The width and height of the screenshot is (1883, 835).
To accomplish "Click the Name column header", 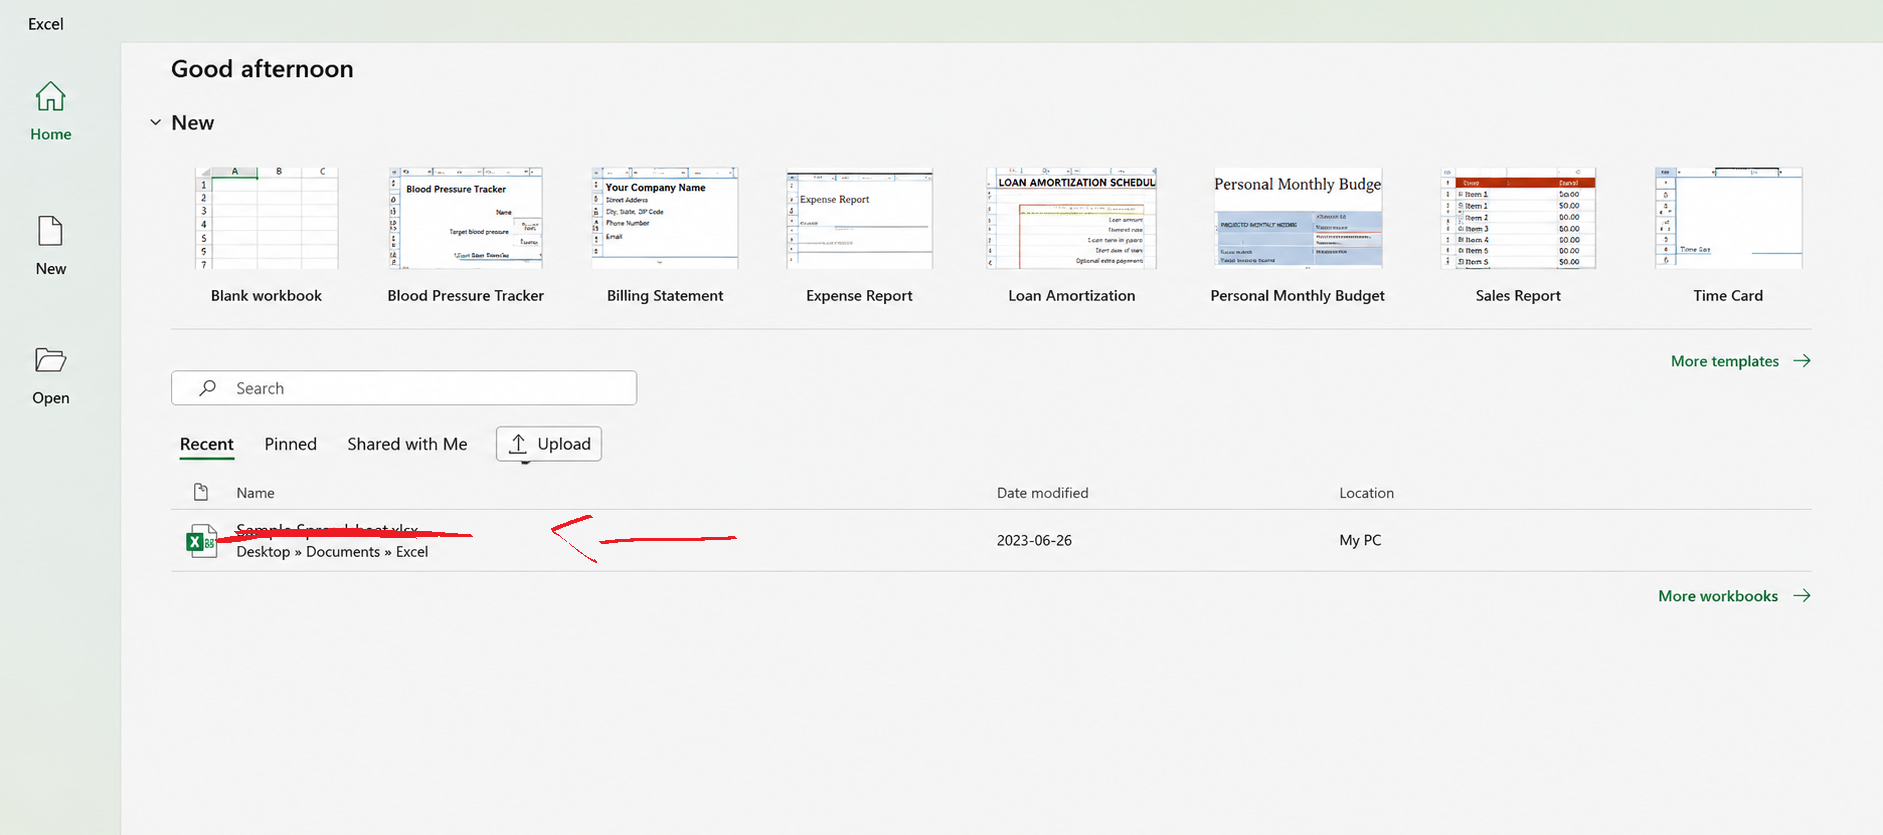I will [255, 493].
